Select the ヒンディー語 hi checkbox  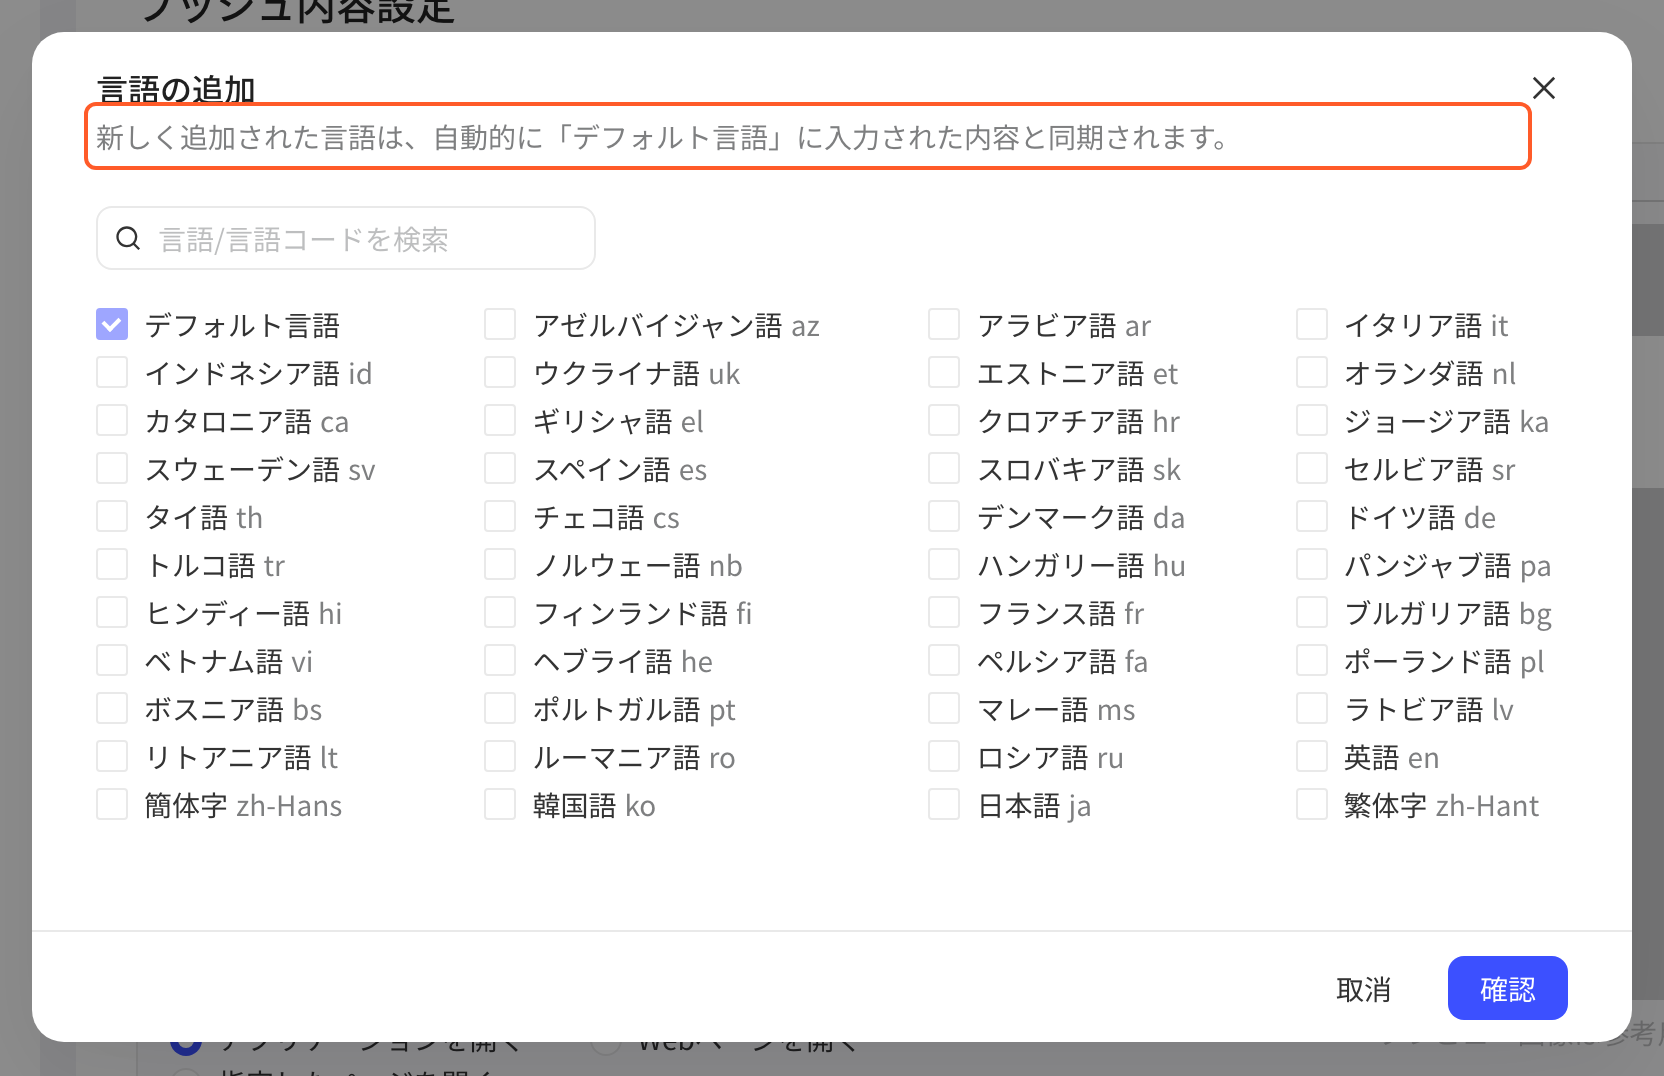point(112,612)
